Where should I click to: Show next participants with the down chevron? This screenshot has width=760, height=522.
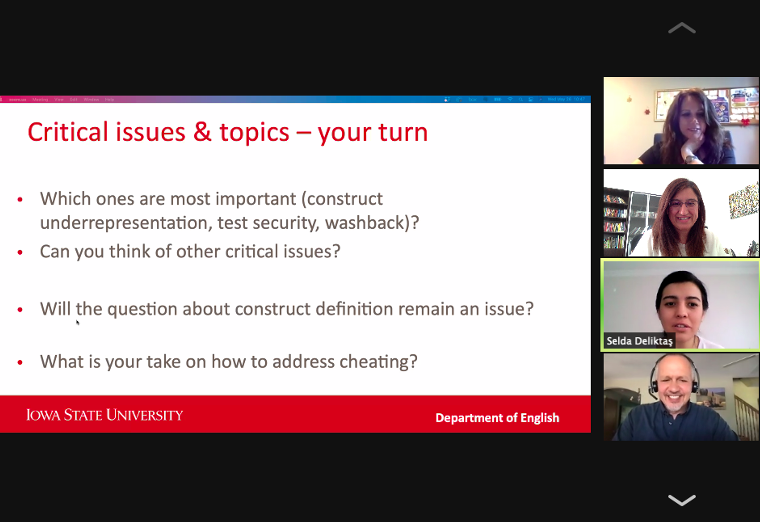coord(681,500)
